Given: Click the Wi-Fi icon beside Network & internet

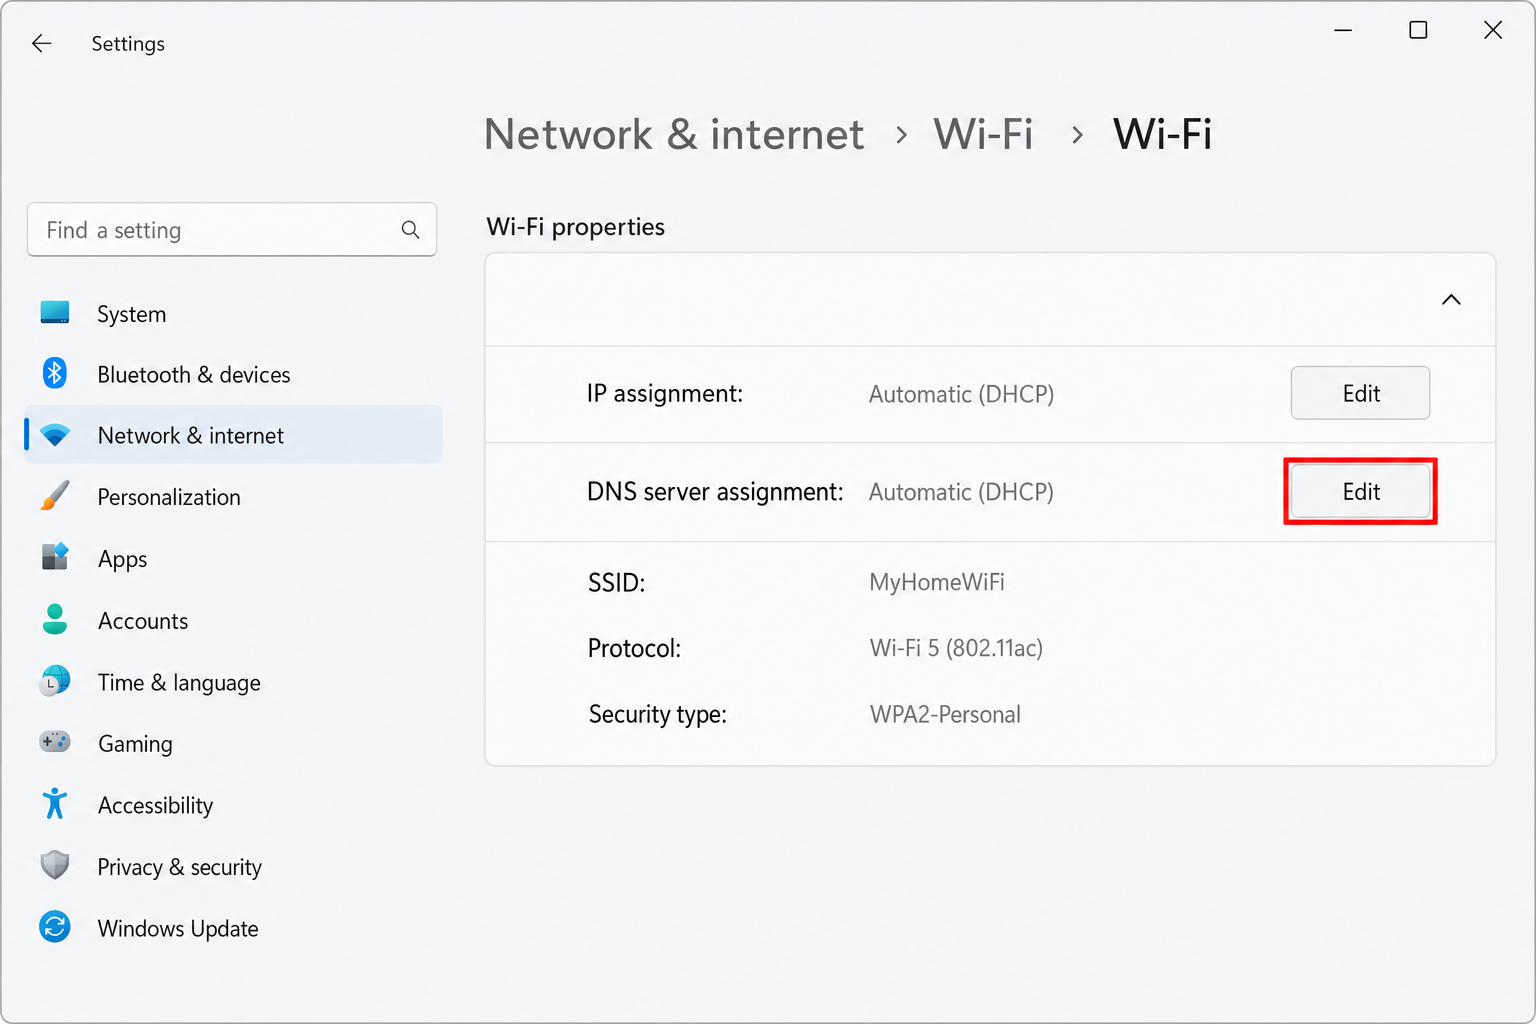Looking at the screenshot, I should [55, 435].
